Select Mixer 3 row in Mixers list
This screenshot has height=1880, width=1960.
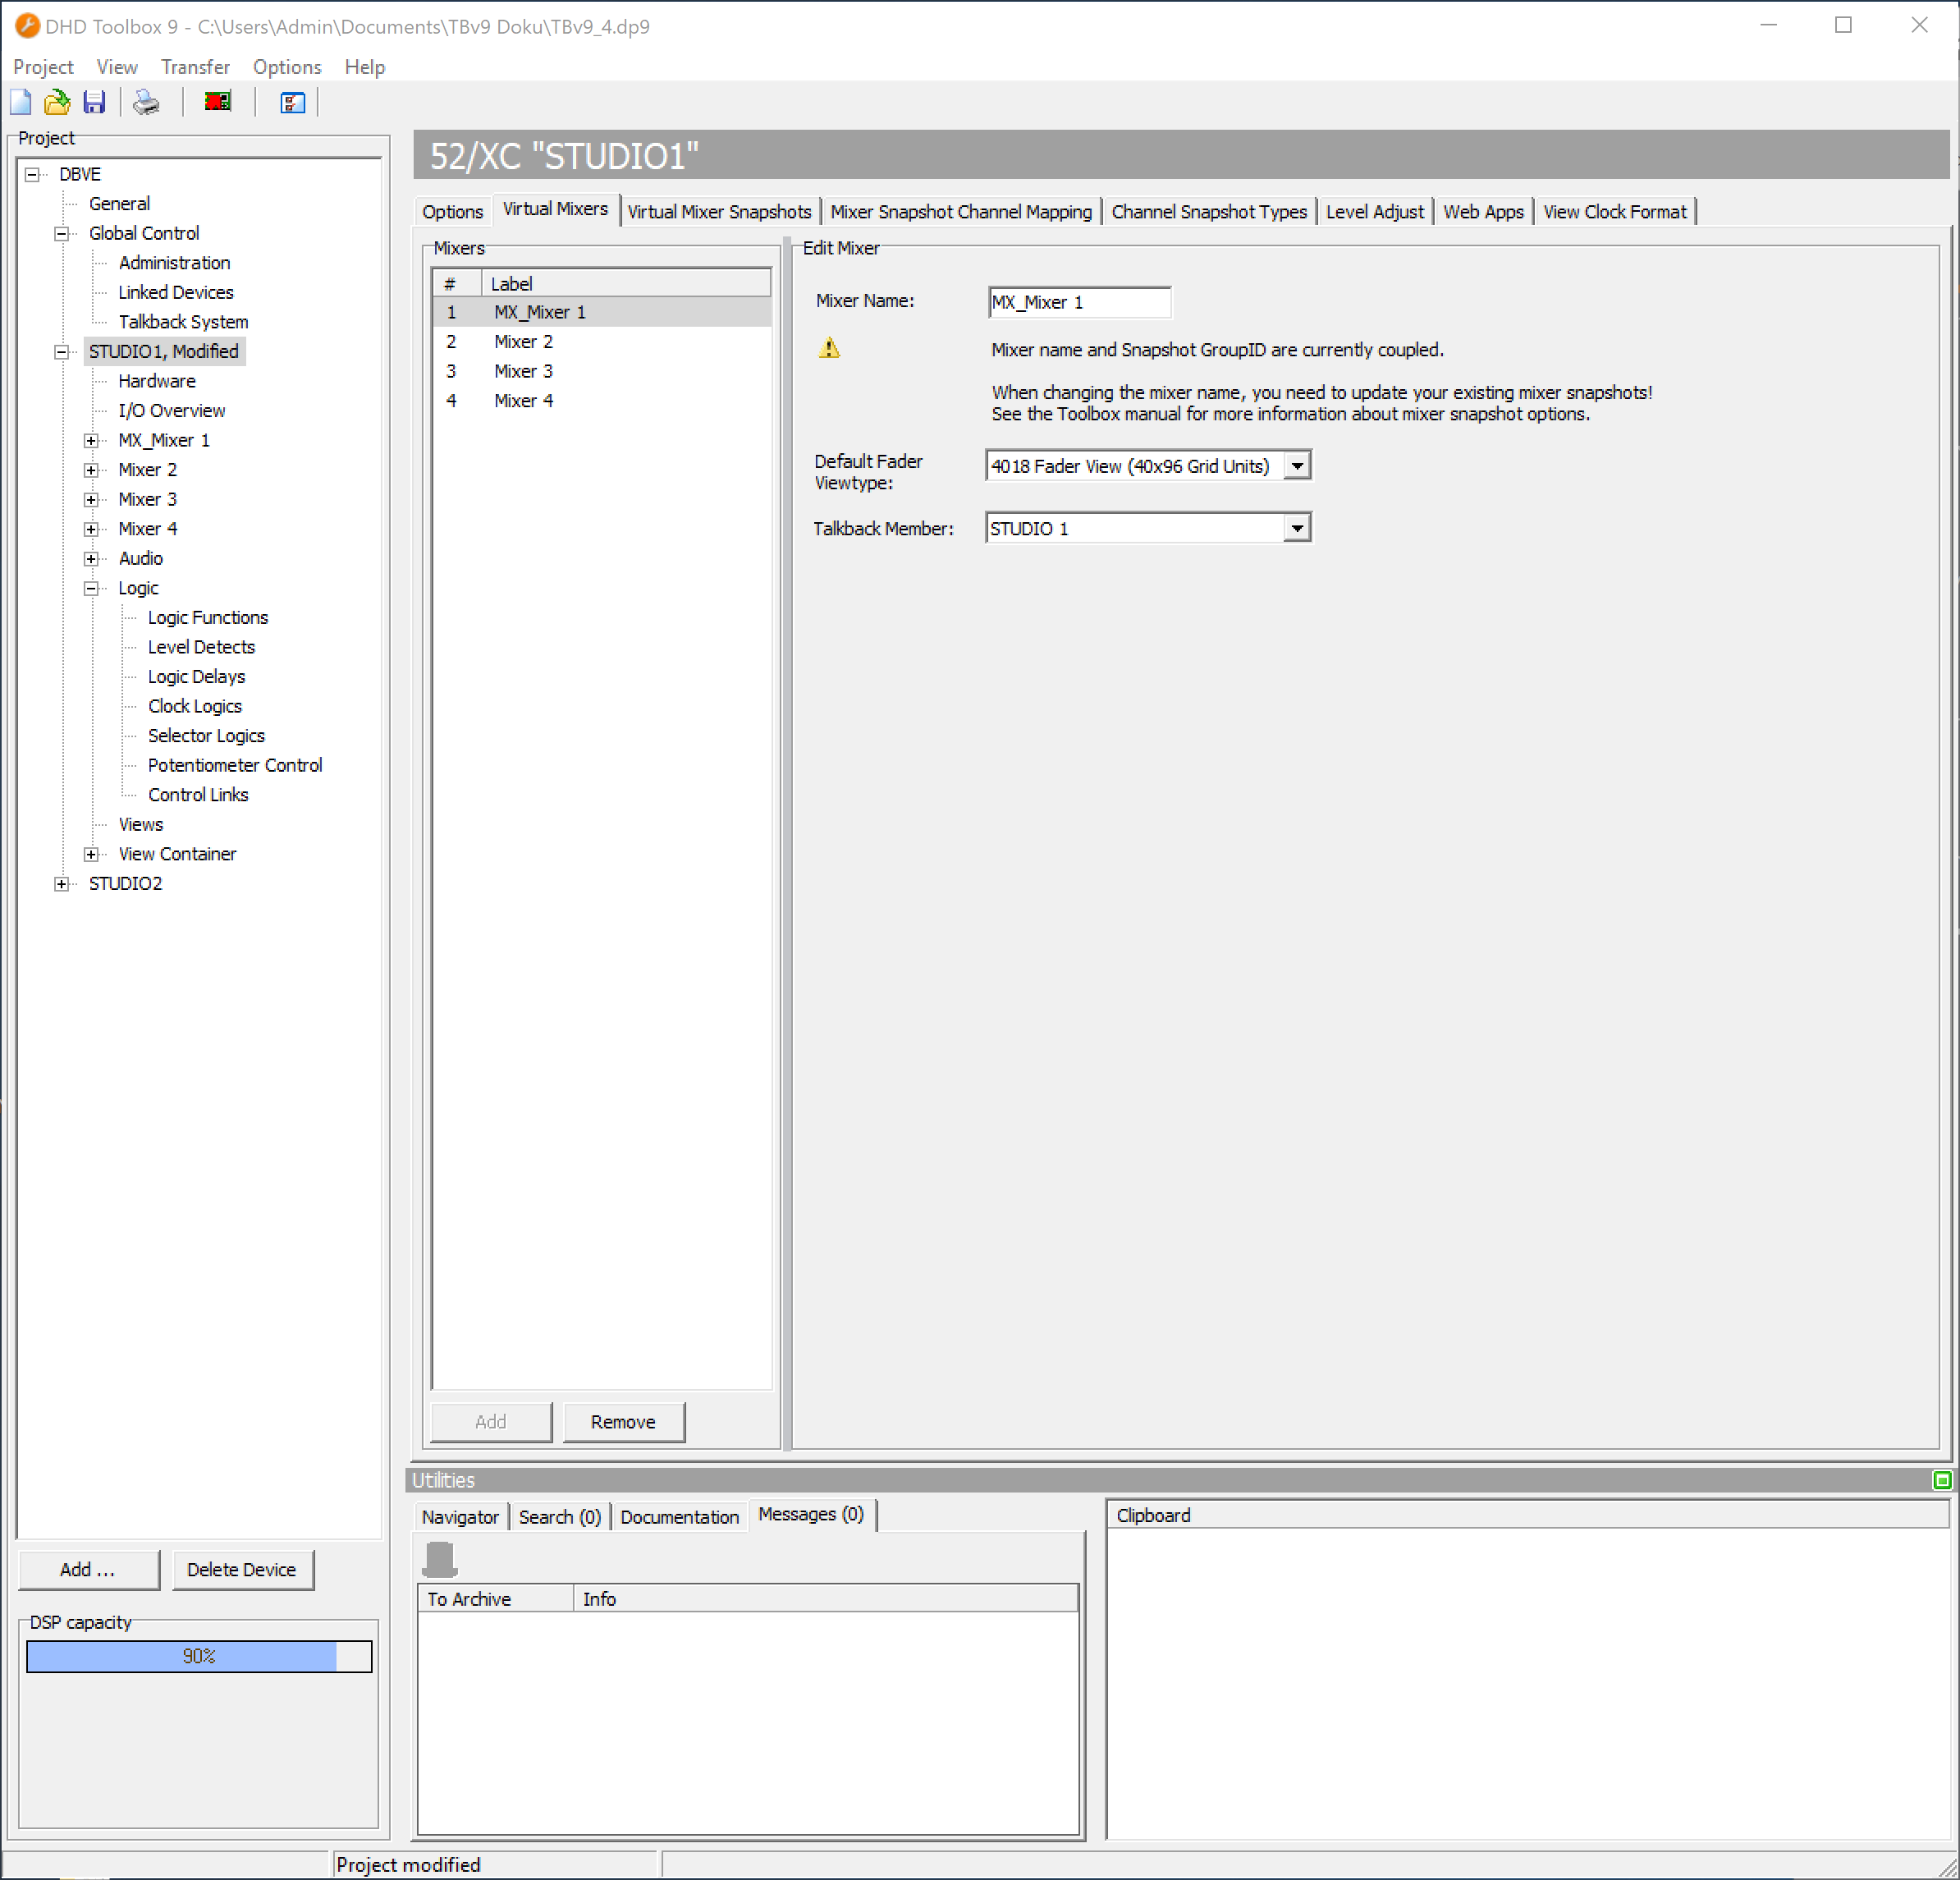pos(601,371)
